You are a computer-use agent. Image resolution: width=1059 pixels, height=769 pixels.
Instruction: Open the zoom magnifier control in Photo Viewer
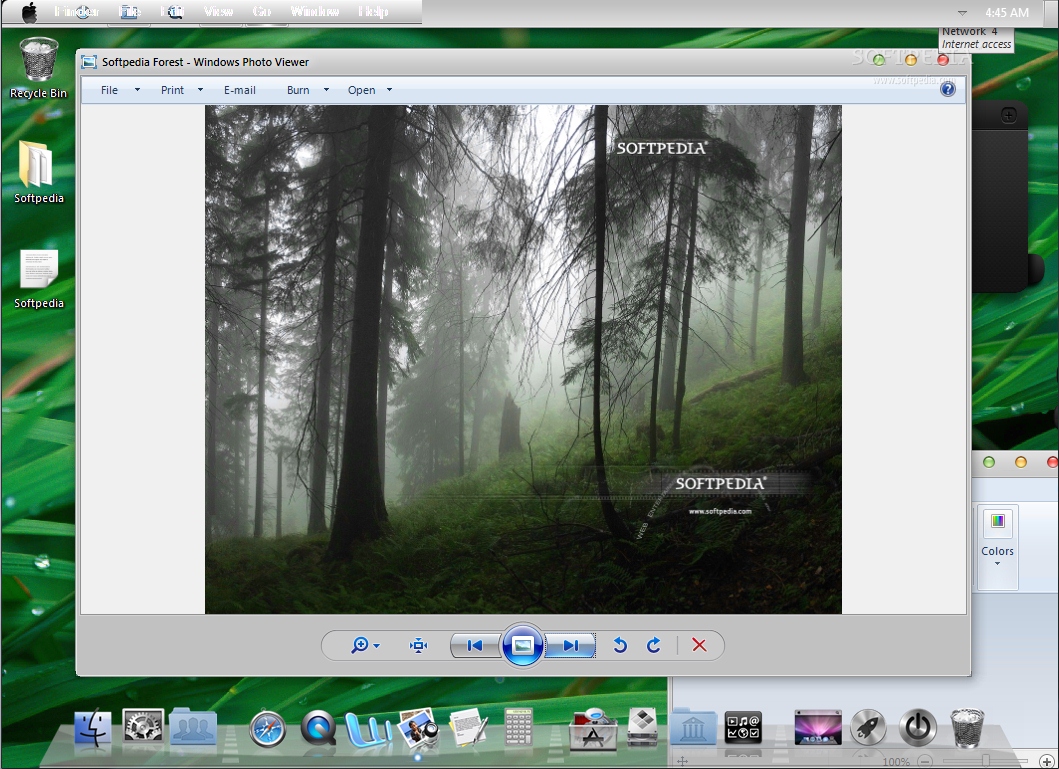coord(365,645)
